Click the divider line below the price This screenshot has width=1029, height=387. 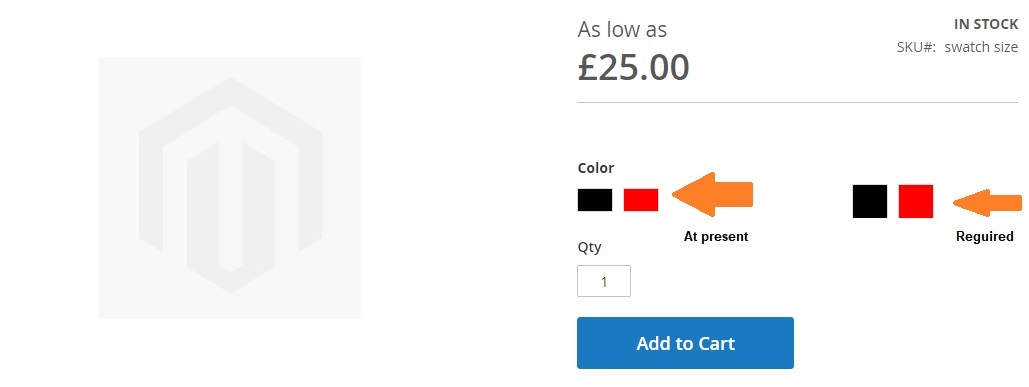point(797,103)
